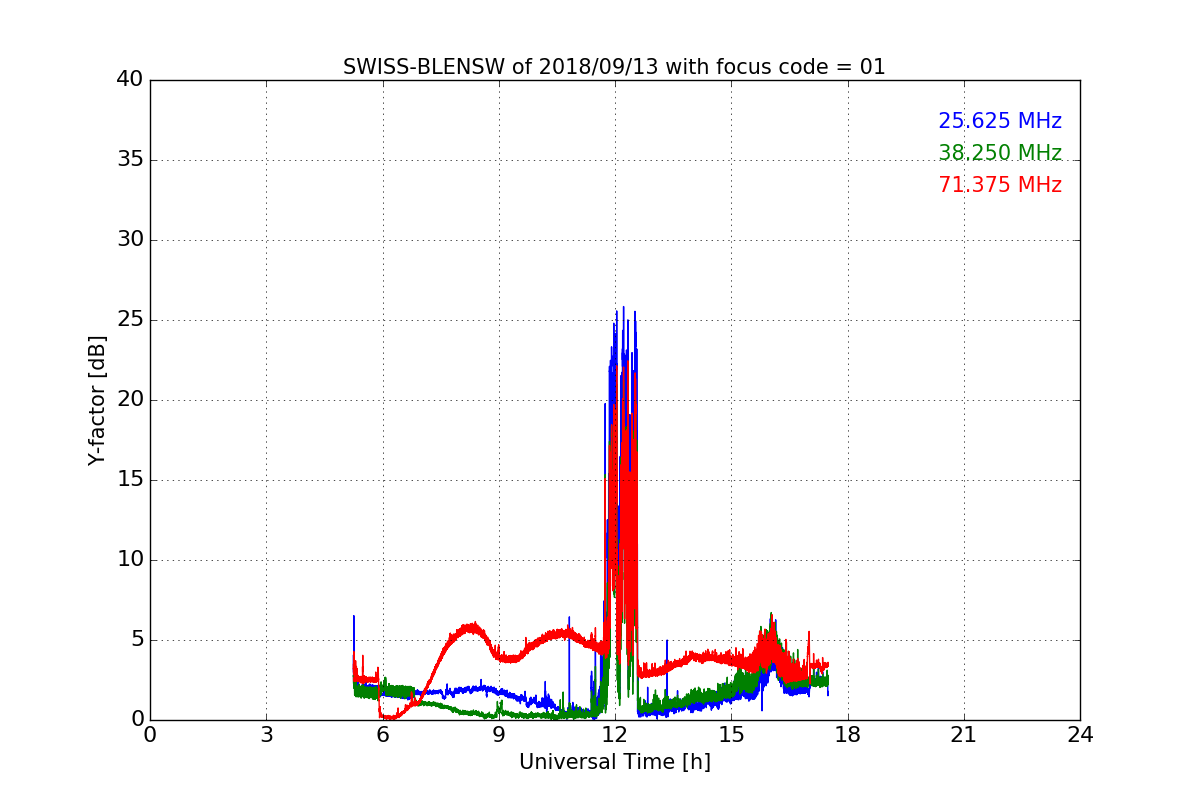Click the x-axis tick label 12
The image size is (1200, 800).
click(615, 735)
